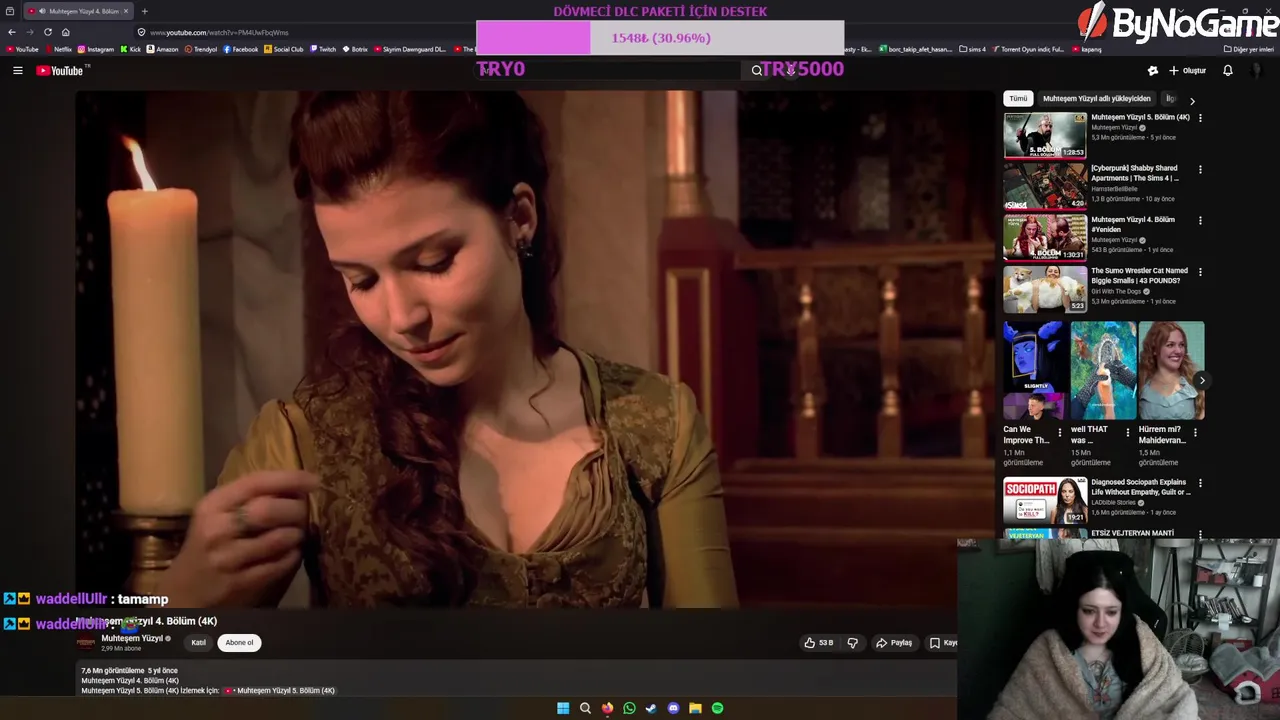Open the sims 4 bookmark folder
The width and height of the screenshot is (1280, 720).
tap(972, 49)
